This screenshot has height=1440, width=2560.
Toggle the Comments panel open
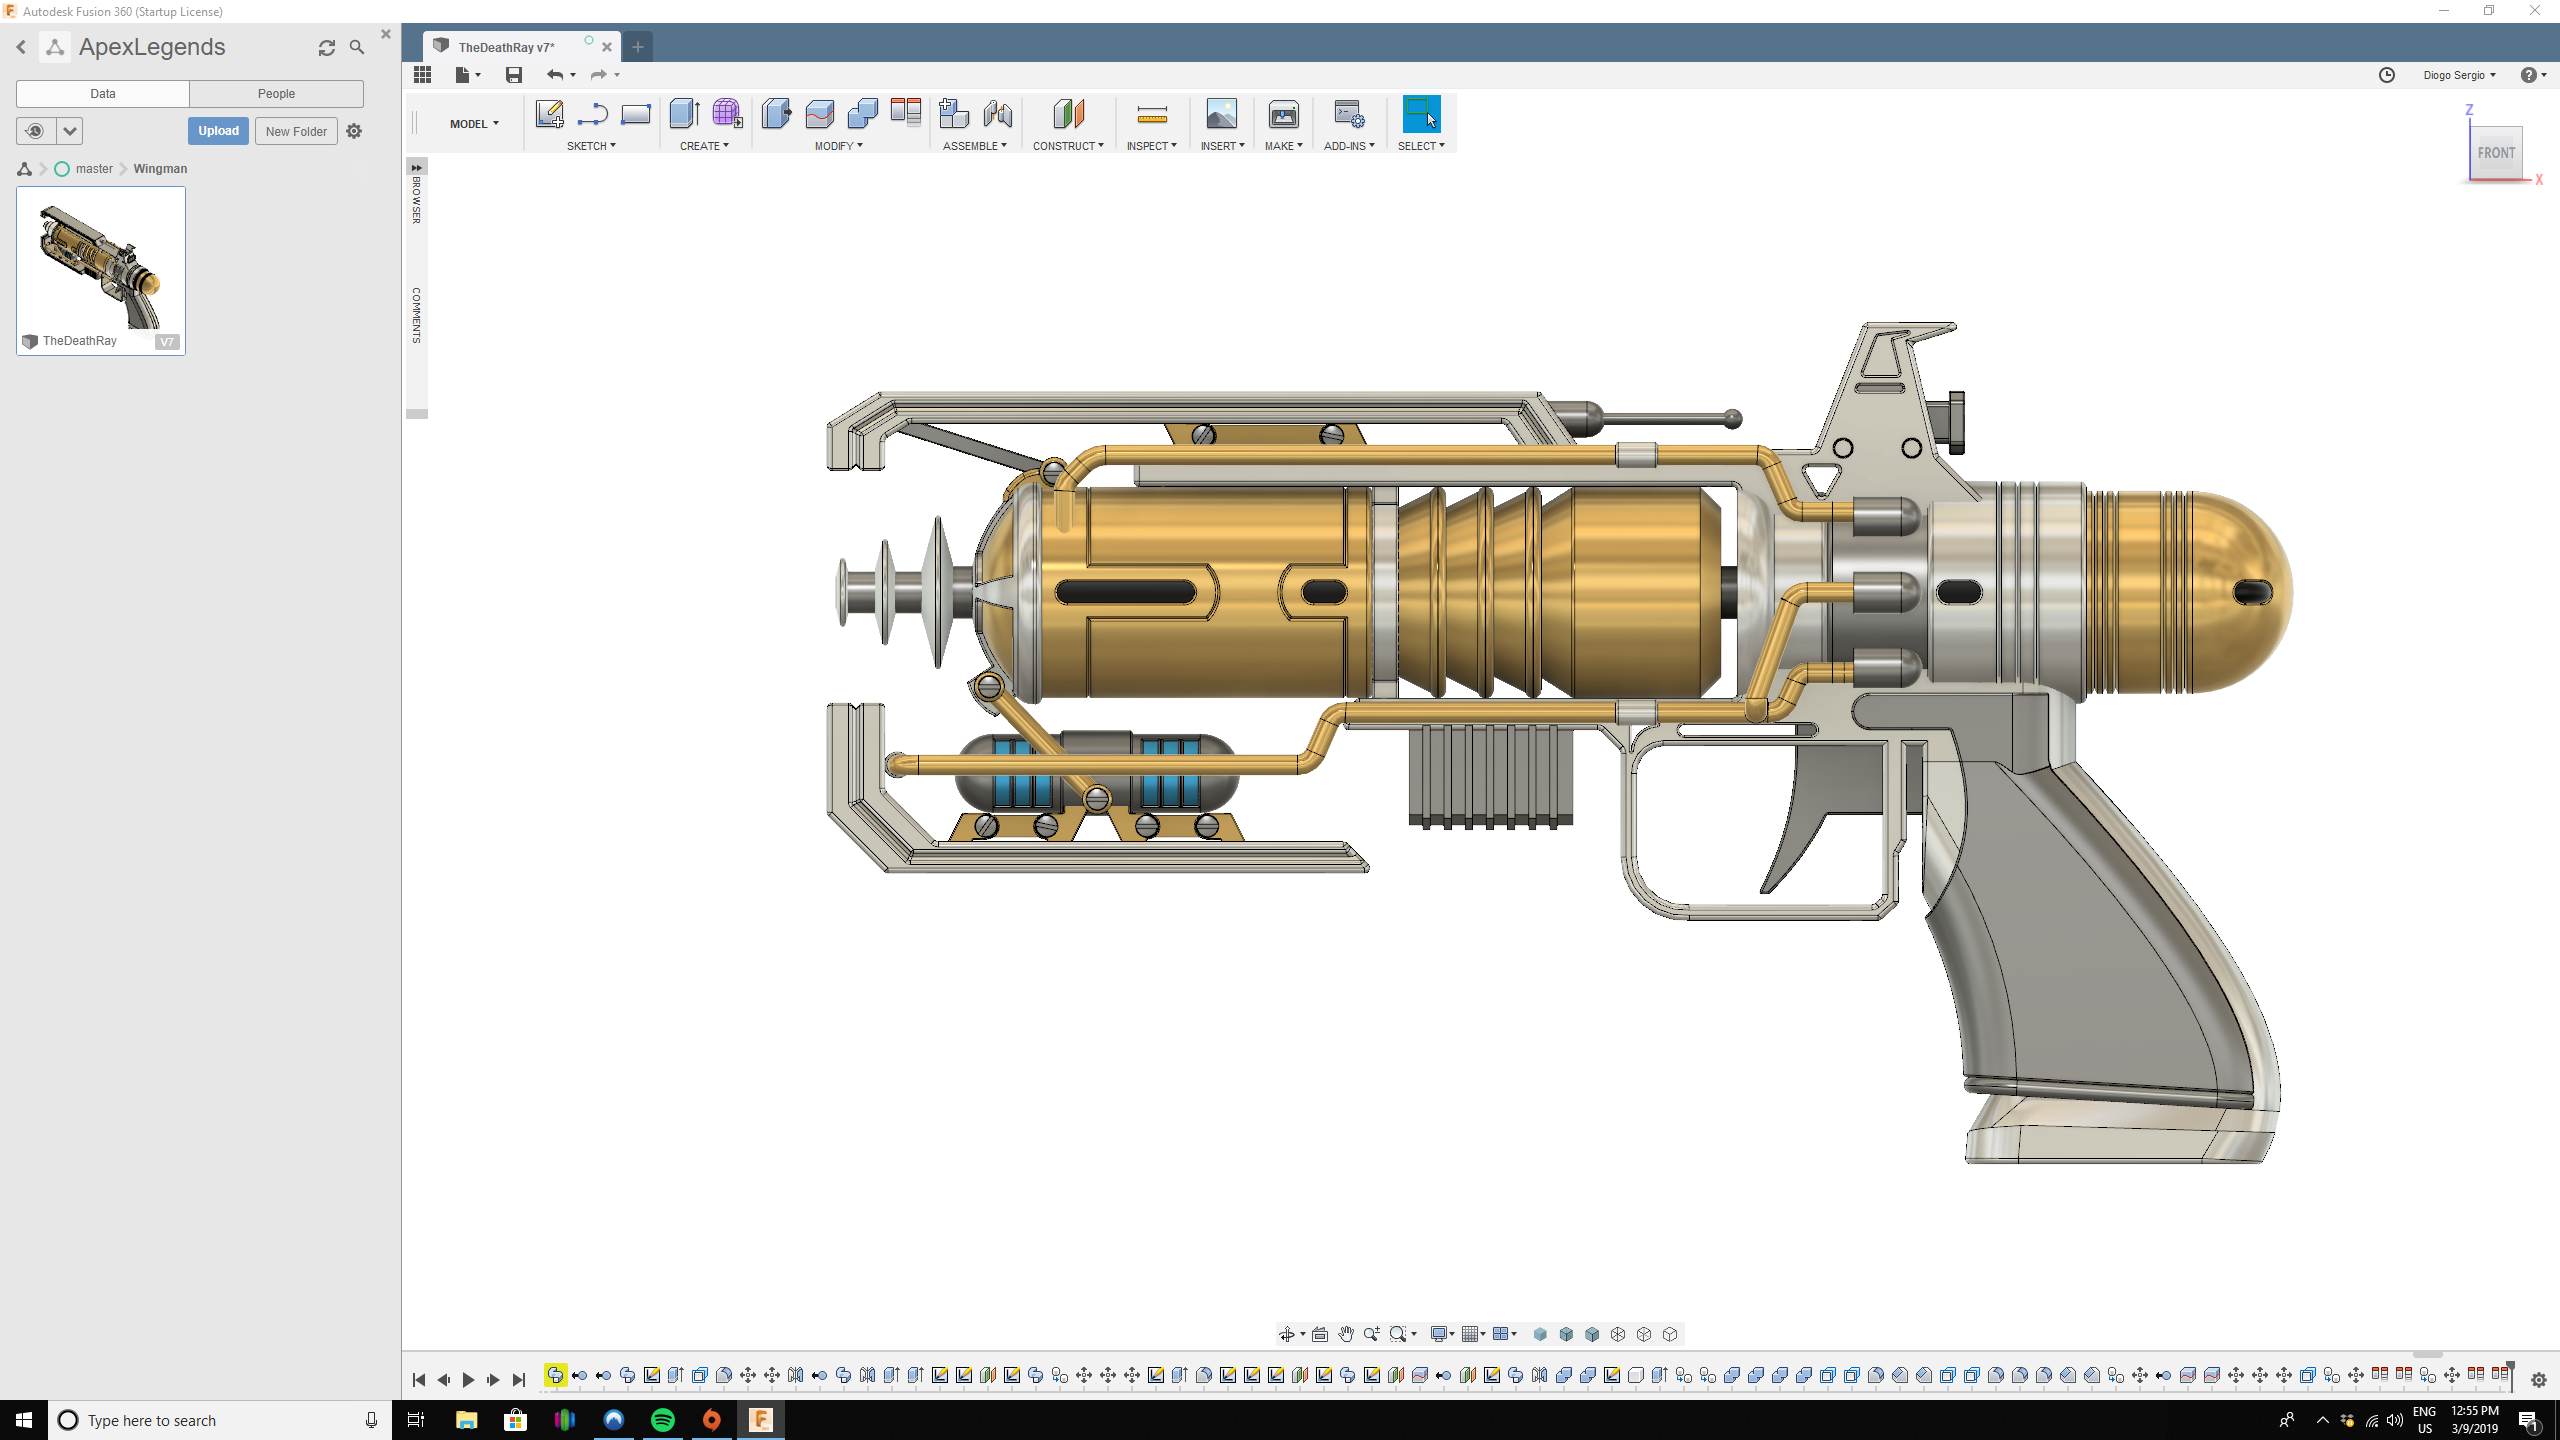417,316
